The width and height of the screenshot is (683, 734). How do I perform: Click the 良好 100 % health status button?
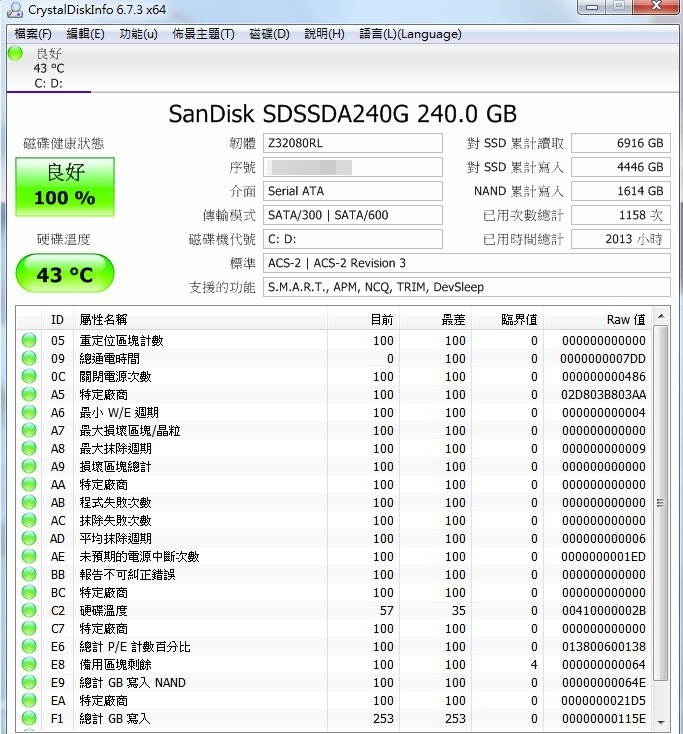point(65,187)
